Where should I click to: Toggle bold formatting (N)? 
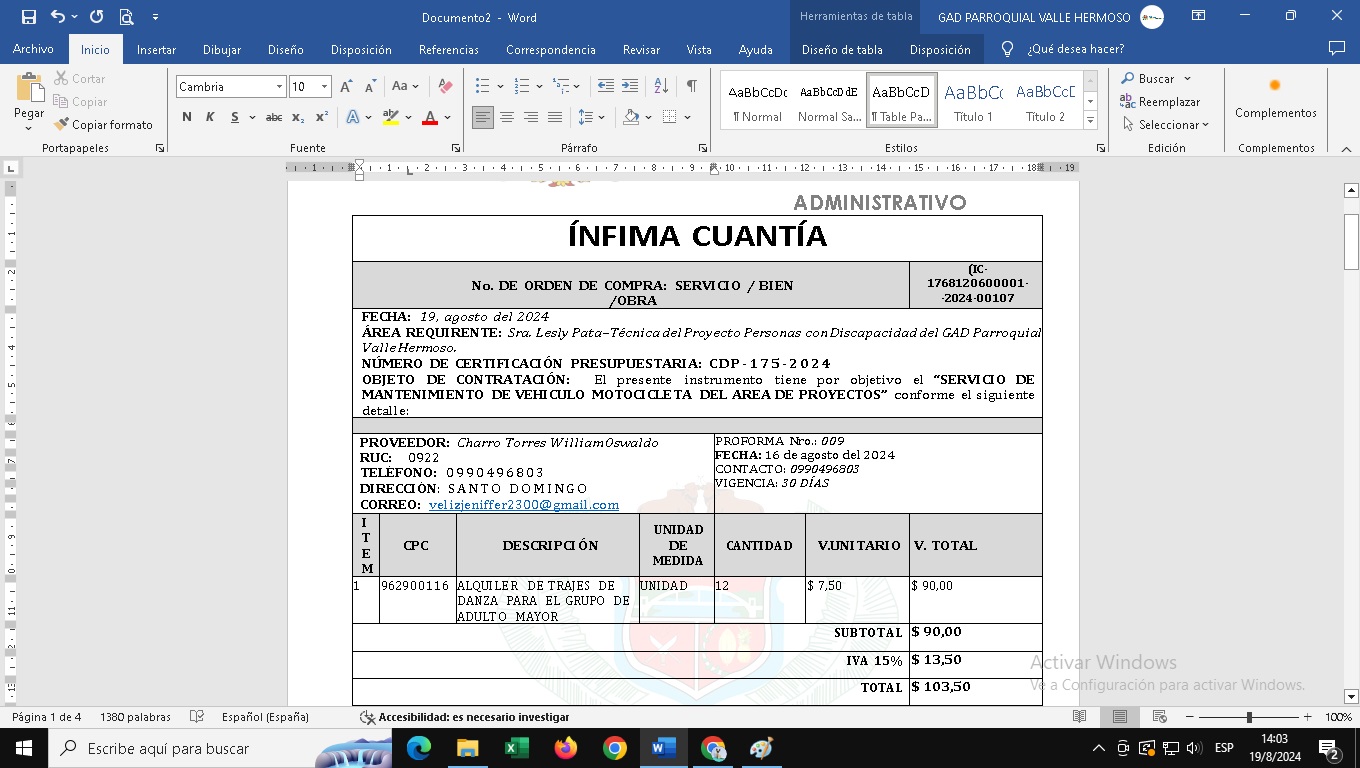click(x=187, y=118)
